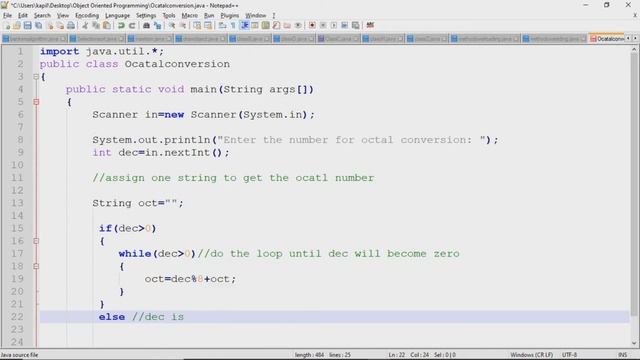Open the Plugins menu
640x360 pixels.
229,16
